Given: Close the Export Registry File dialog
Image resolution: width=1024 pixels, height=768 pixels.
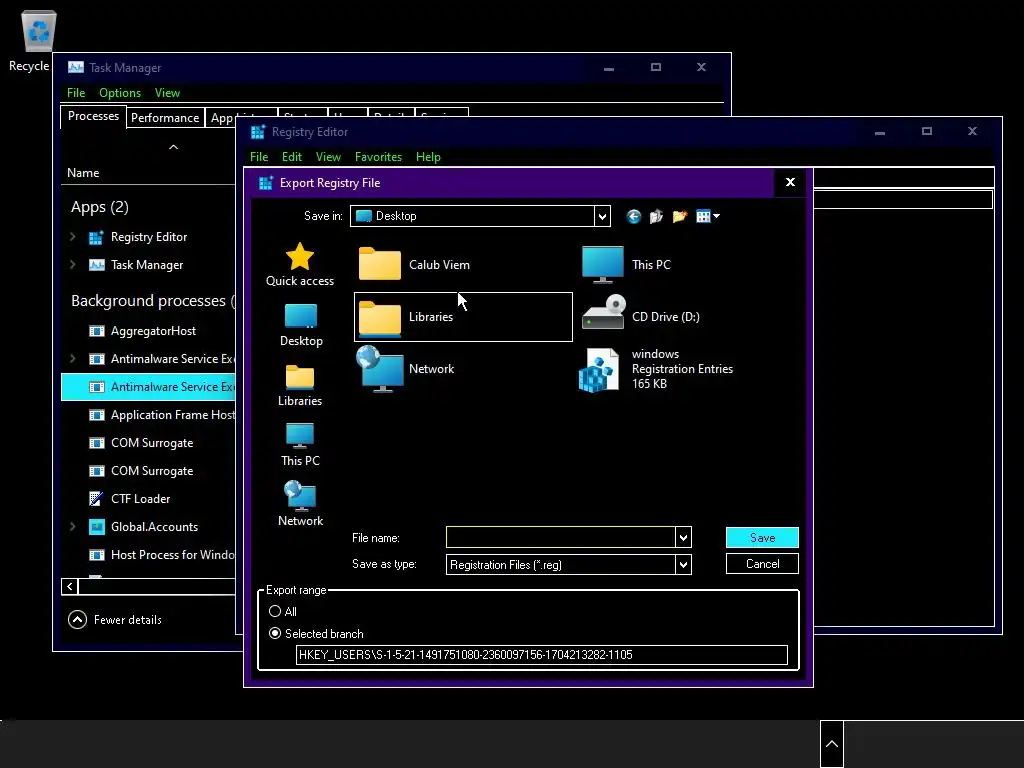Looking at the screenshot, I should click(790, 182).
